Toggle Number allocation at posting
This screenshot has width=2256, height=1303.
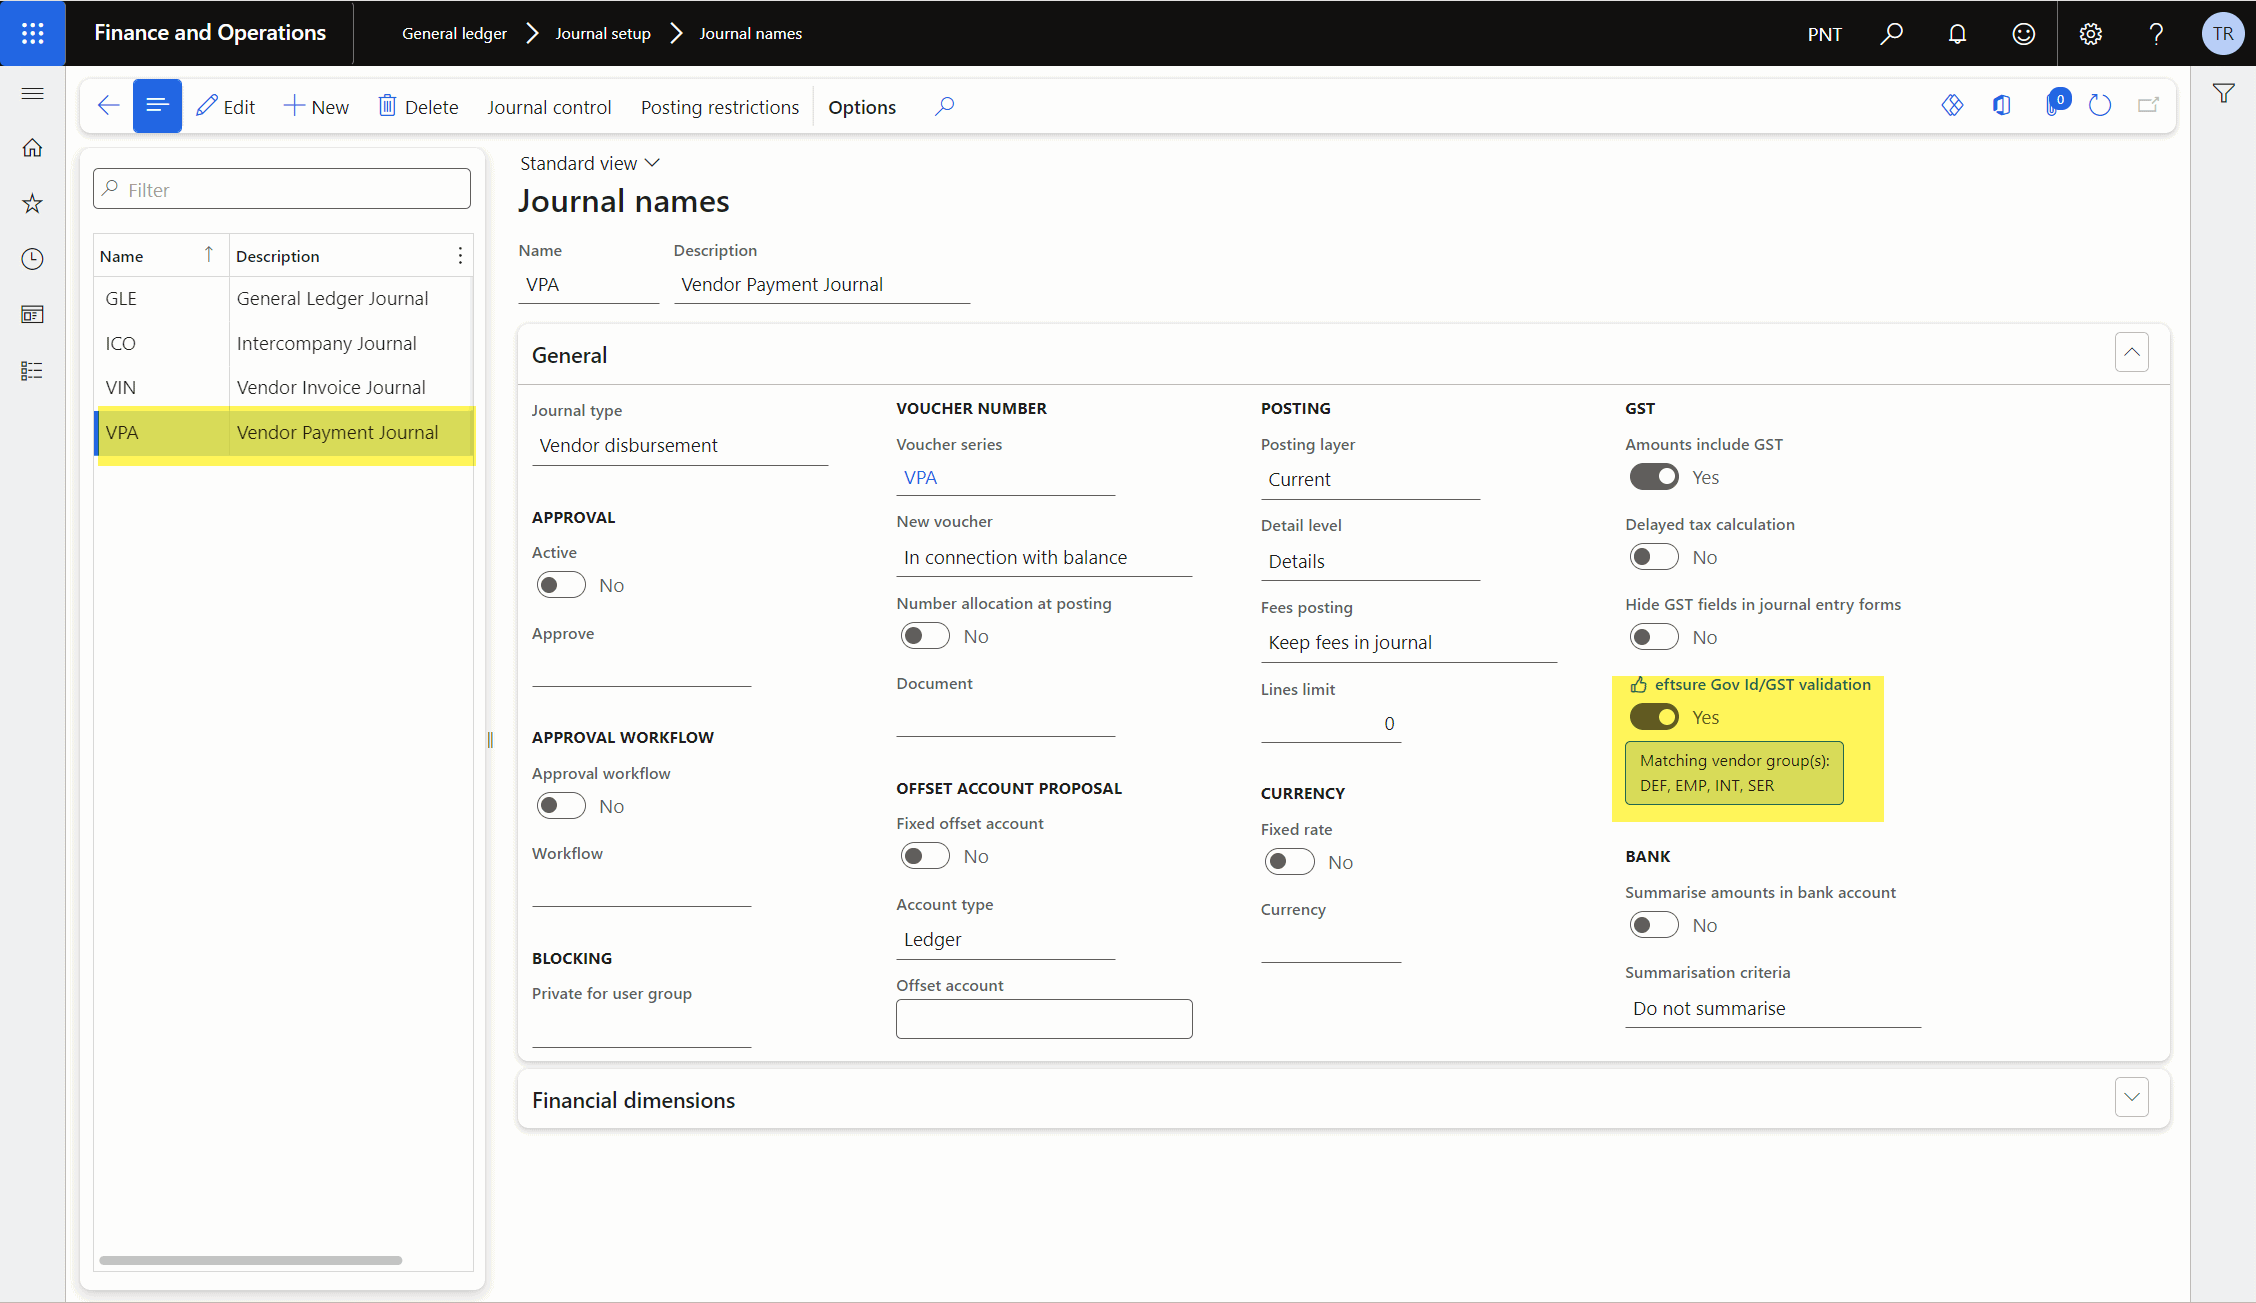click(x=925, y=636)
